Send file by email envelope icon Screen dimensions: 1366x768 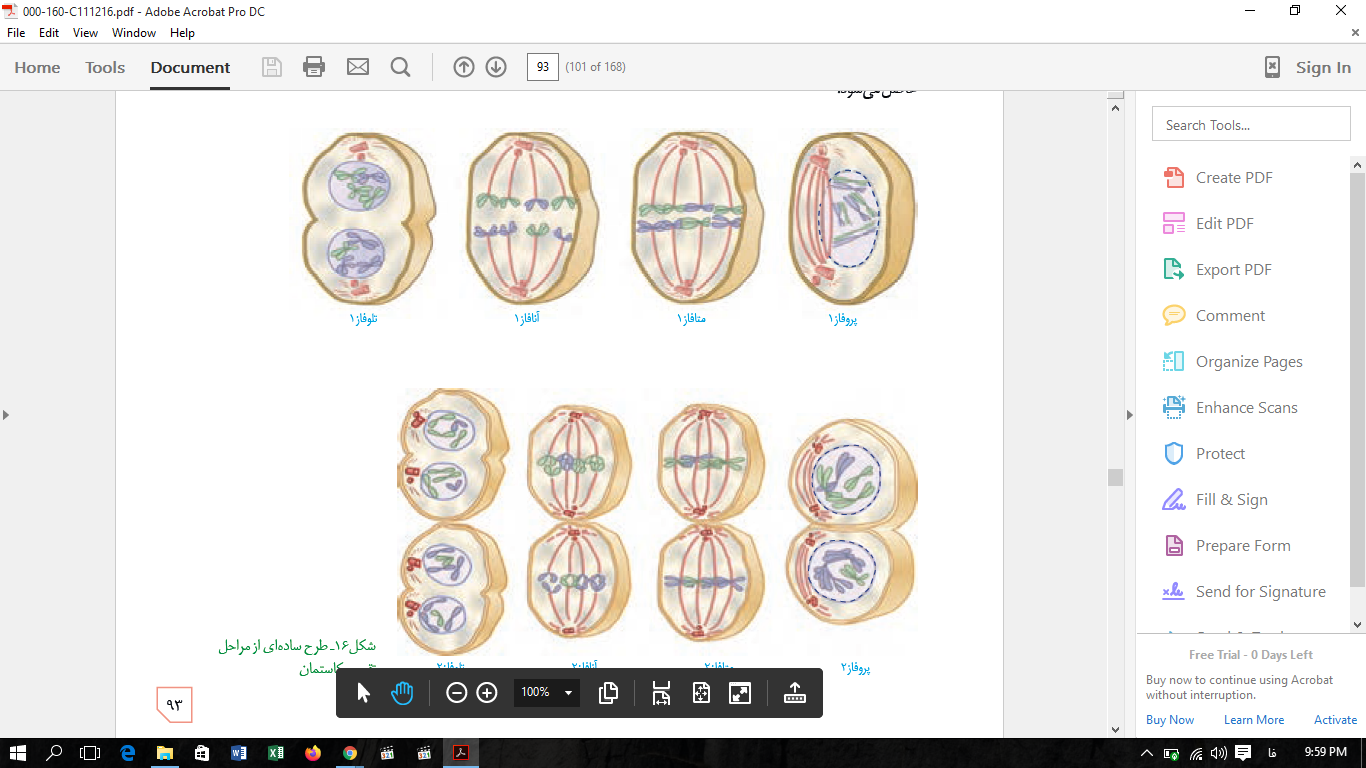358,67
